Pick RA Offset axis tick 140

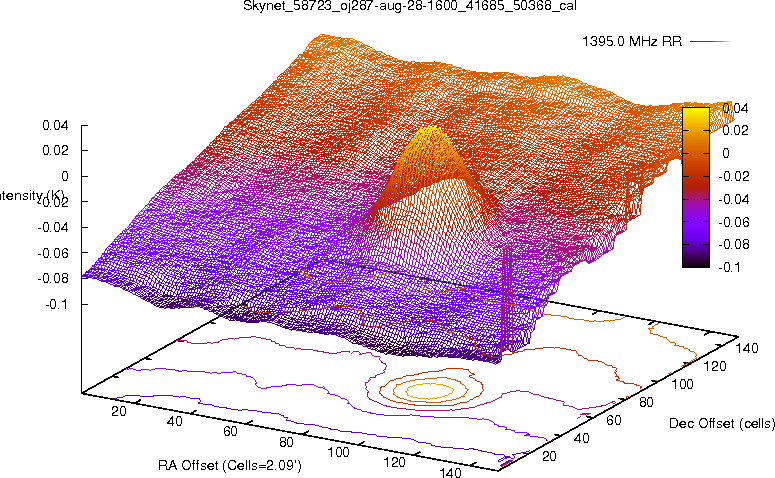click(x=450, y=472)
